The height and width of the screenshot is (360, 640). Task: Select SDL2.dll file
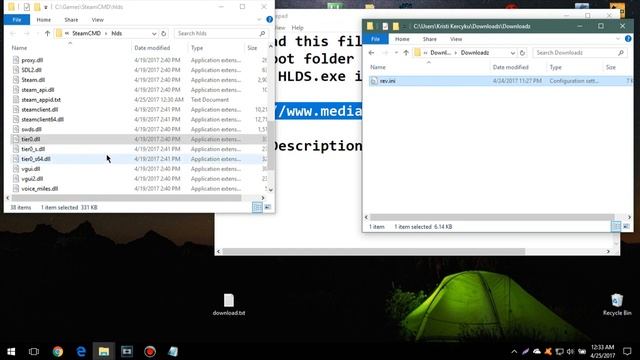pos(31,70)
